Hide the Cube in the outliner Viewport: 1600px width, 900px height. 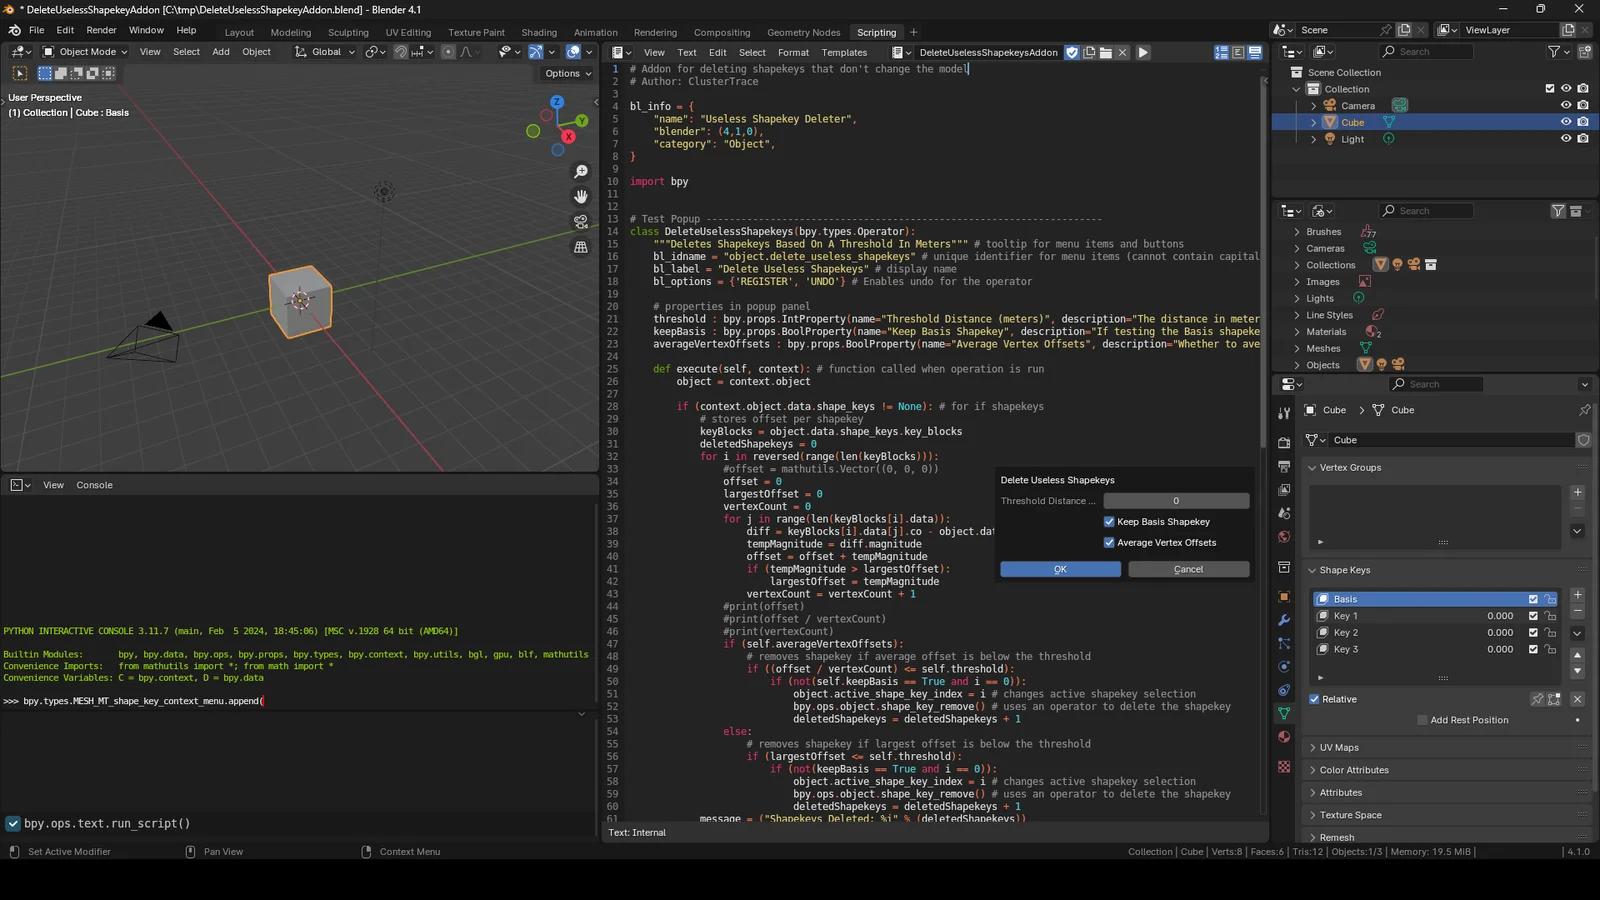coord(1566,122)
